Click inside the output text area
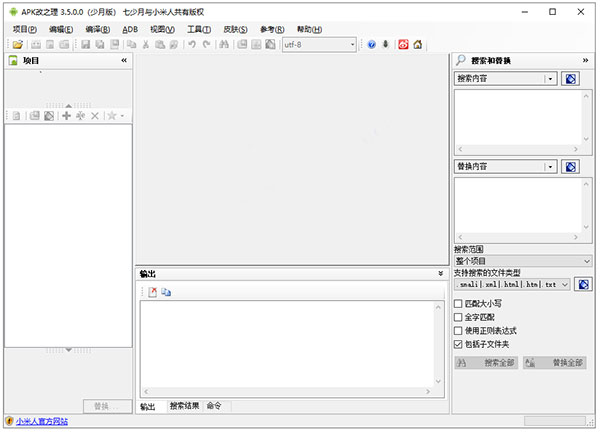 pos(287,344)
